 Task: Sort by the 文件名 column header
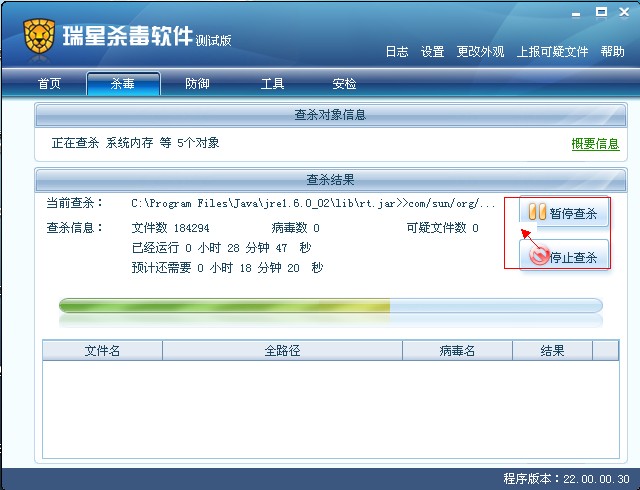[x=102, y=350]
